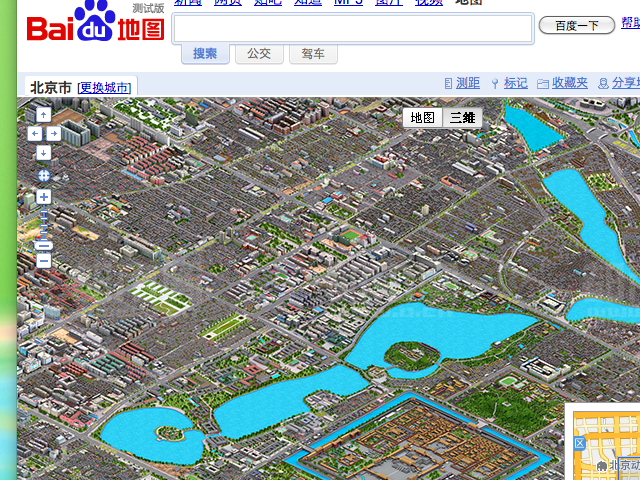Zoom out with the minus button
The width and height of the screenshot is (640, 480).
pos(44,261)
